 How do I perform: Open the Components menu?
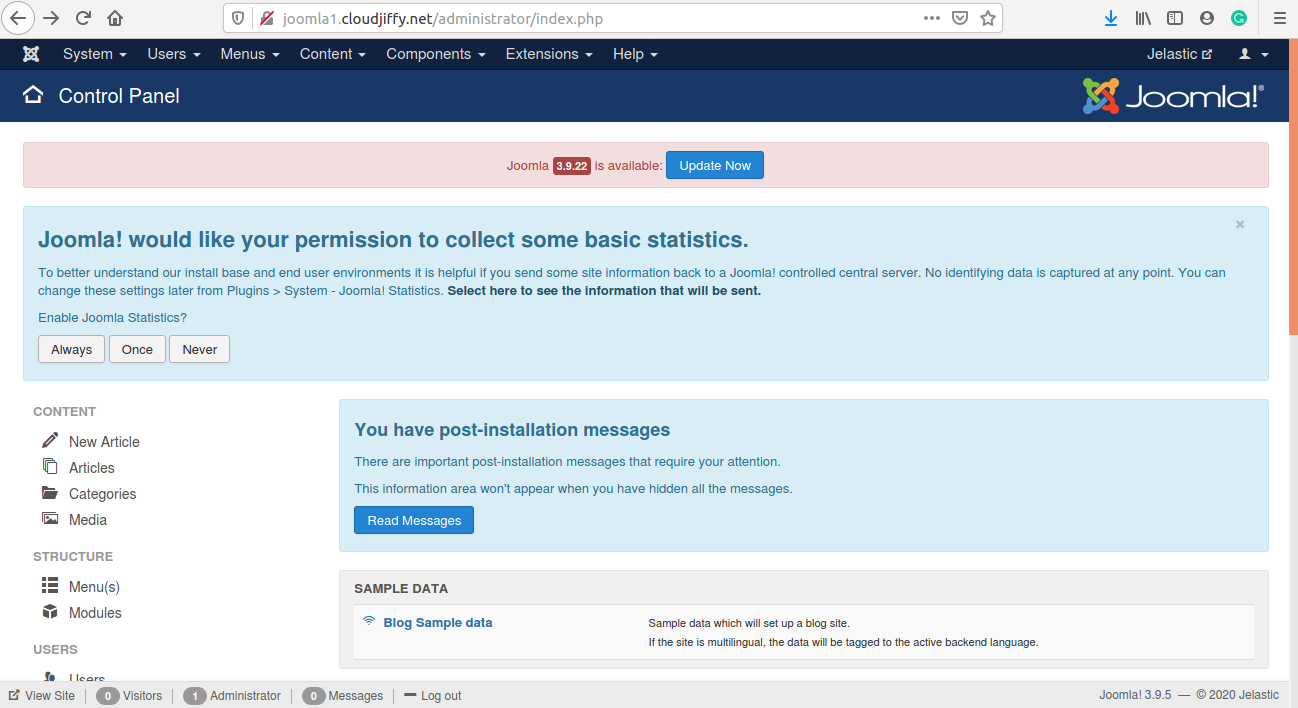coord(435,54)
